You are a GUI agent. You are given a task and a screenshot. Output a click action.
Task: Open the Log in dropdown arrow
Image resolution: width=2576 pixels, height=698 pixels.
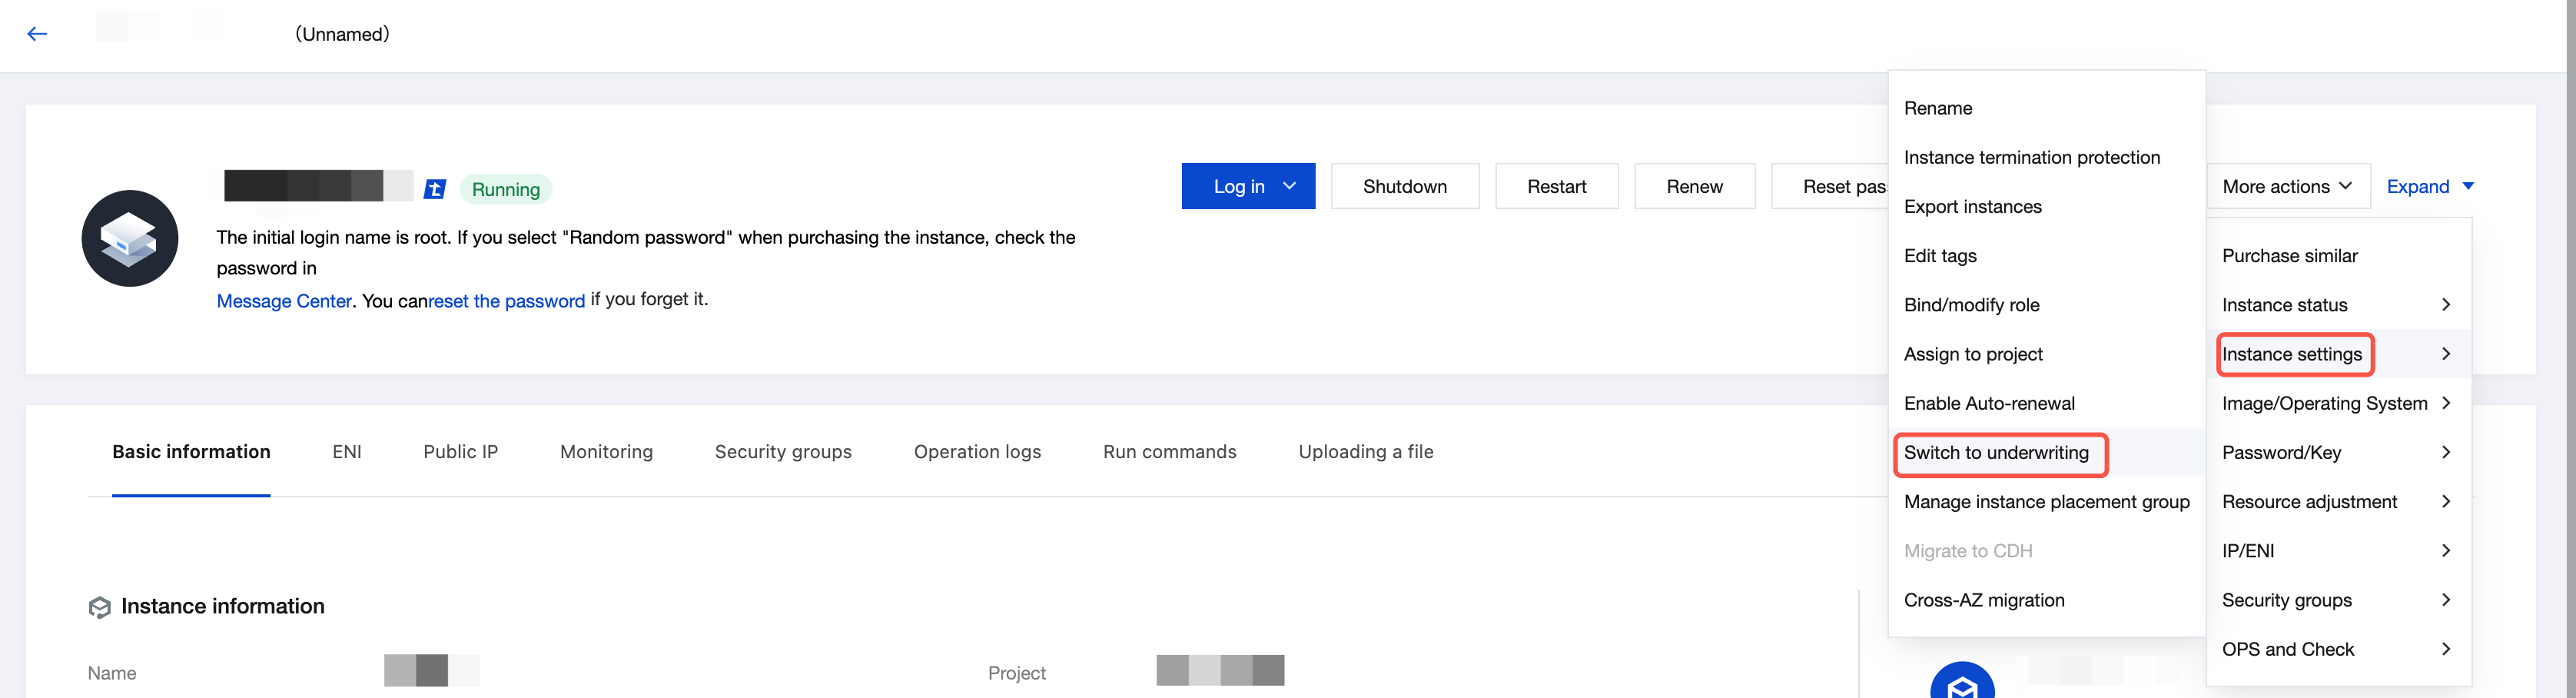coord(1290,186)
